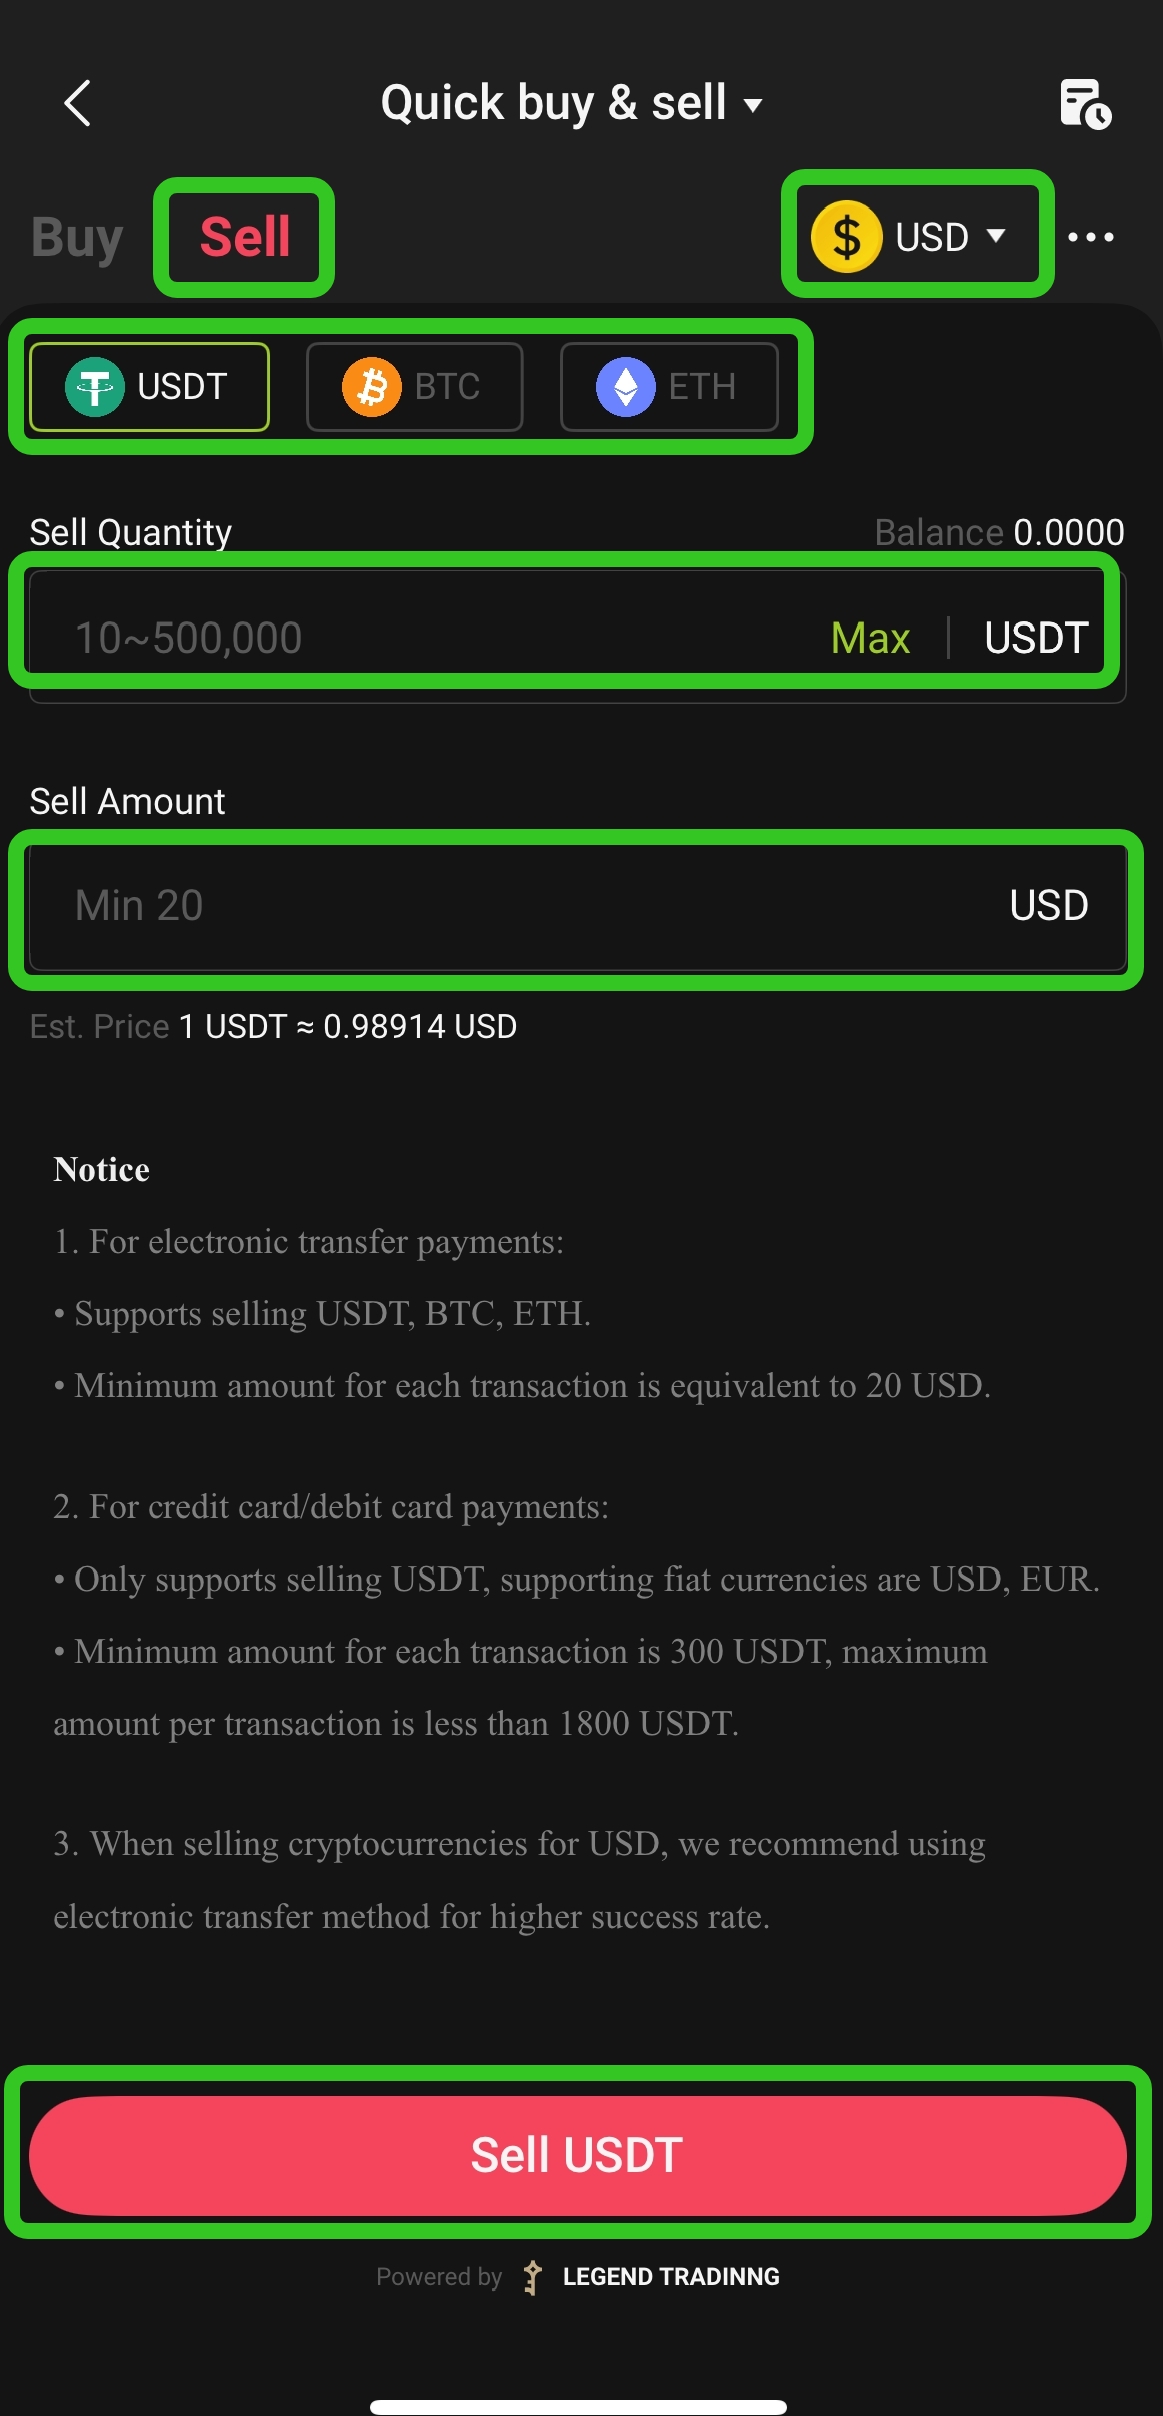This screenshot has width=1163, height=2416.
Task: Tap the Max quantity link
Action: [x=870, y=638]
